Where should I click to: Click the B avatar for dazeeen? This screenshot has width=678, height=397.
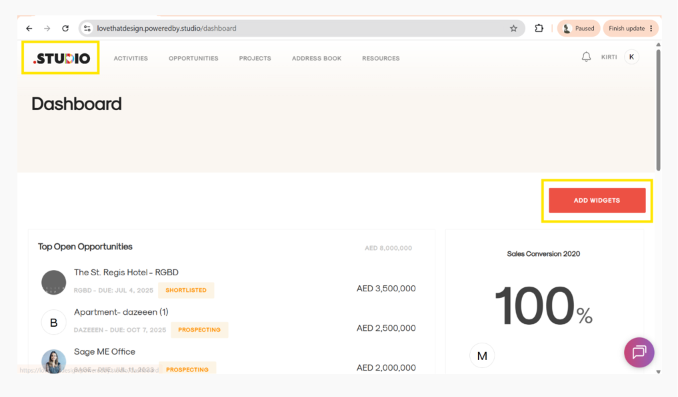54,322
